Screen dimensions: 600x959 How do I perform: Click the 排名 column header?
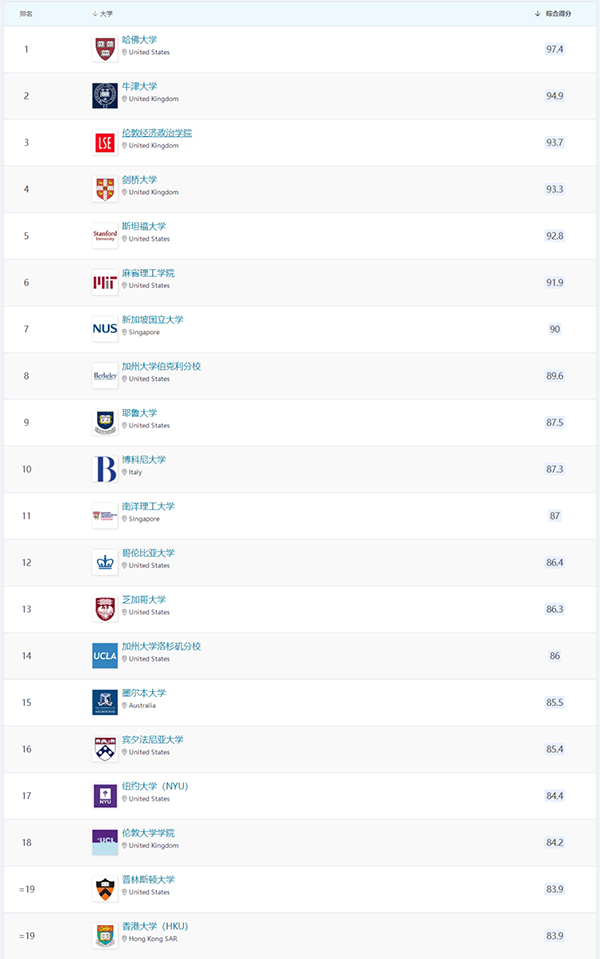pos(26,13)
